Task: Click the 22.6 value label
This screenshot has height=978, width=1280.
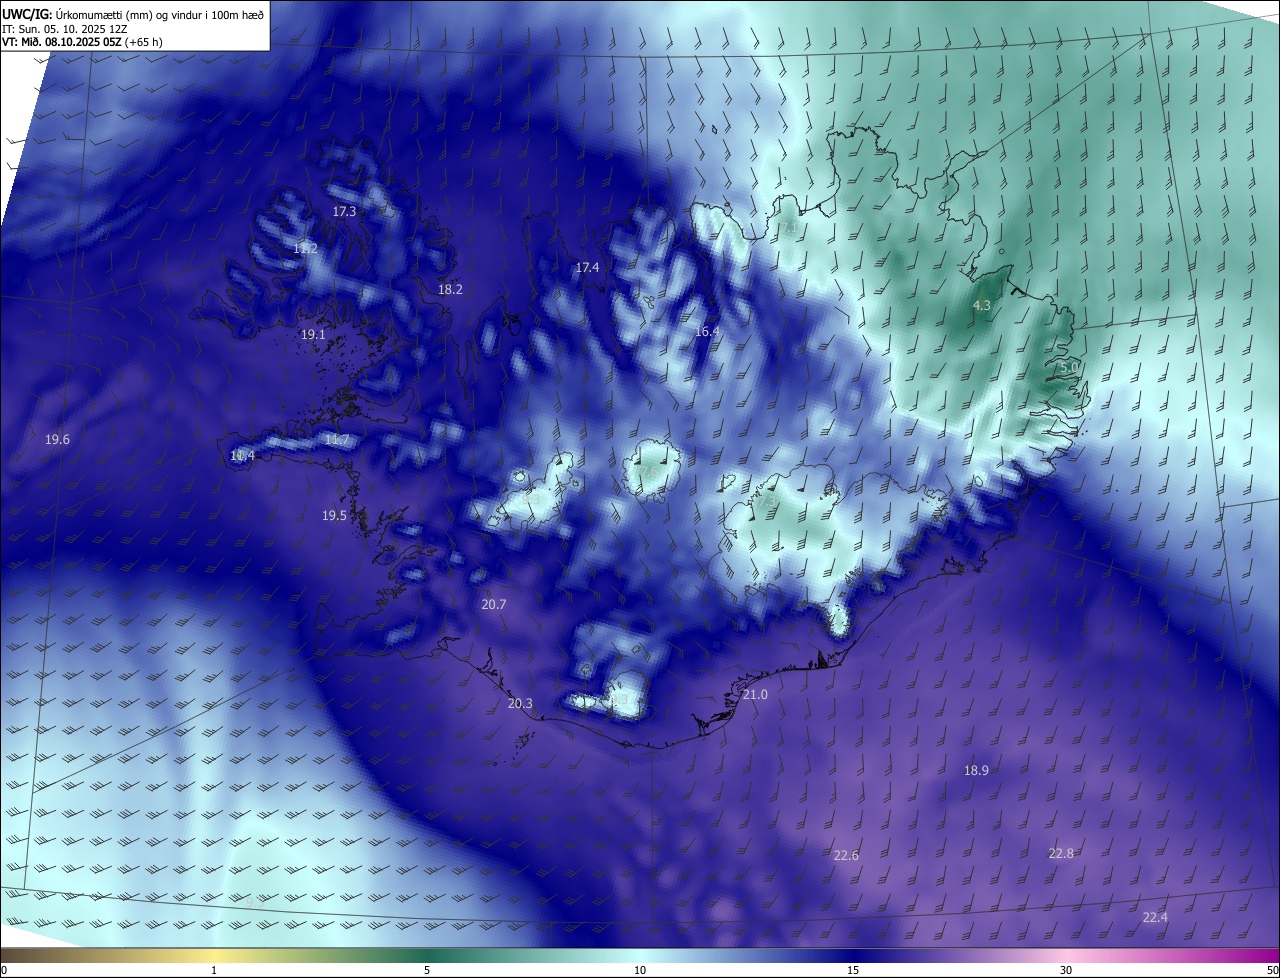Action: point(846,855)
